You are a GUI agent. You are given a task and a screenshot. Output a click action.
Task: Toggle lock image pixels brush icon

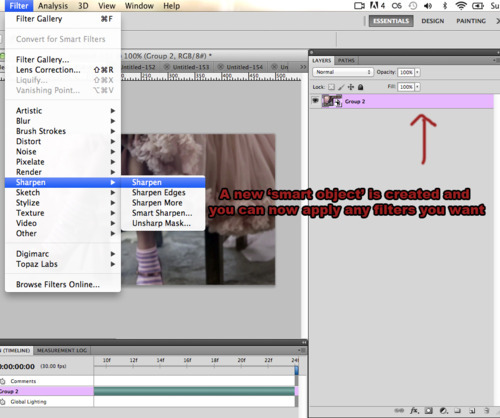tap(341, 87)
